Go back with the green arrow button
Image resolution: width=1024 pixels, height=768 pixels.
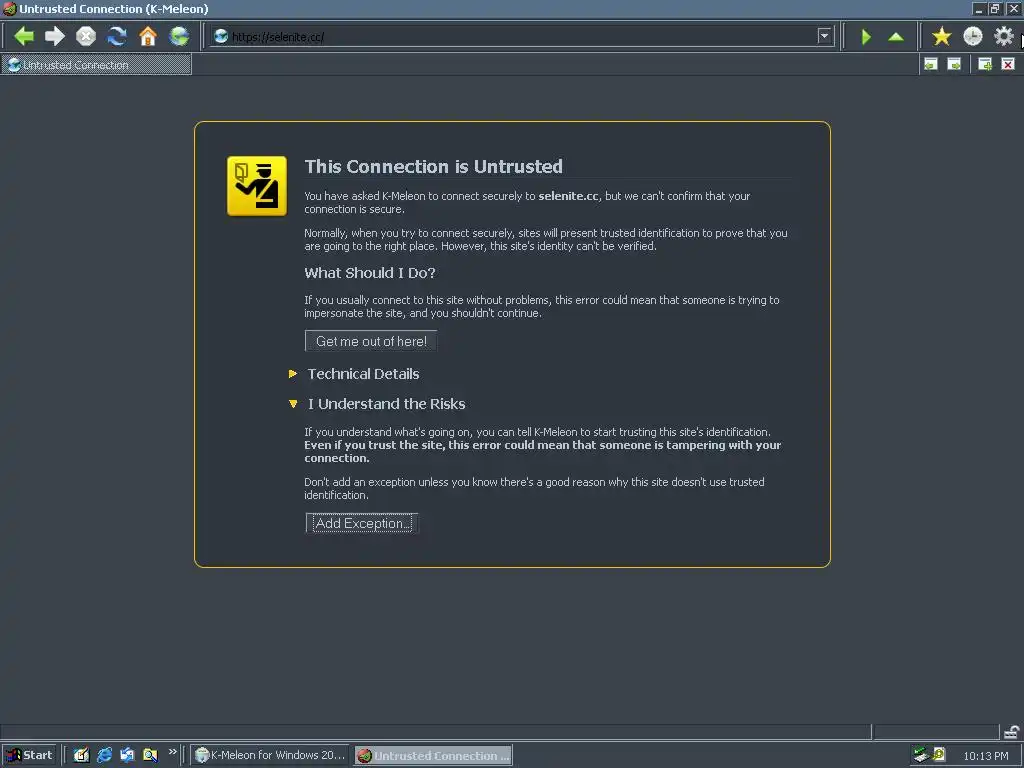click(24, 36)
